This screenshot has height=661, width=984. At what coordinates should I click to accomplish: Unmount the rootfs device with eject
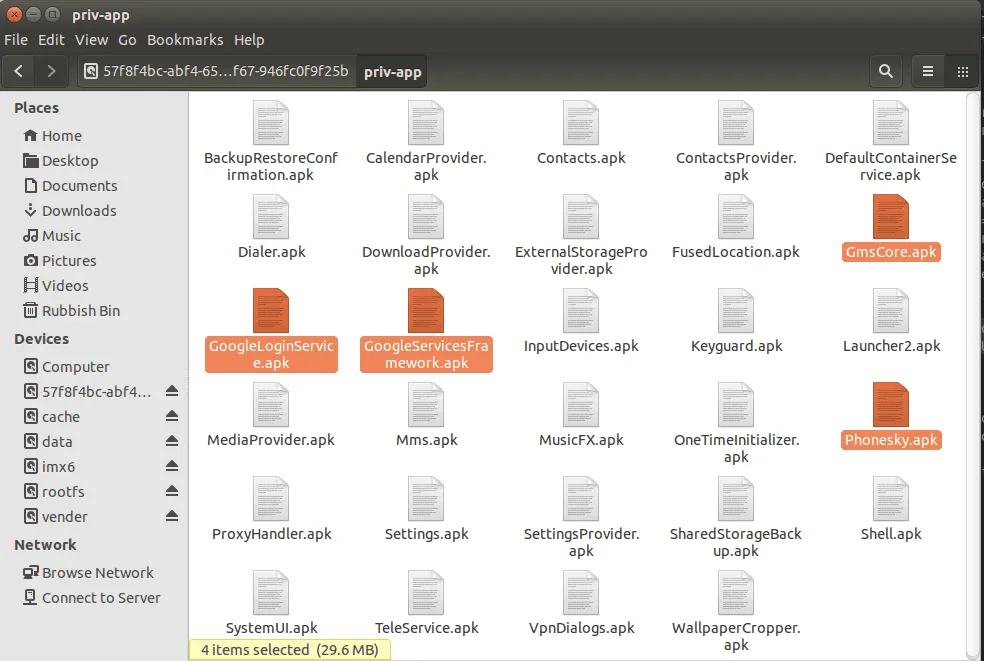(x=172, y=492)
